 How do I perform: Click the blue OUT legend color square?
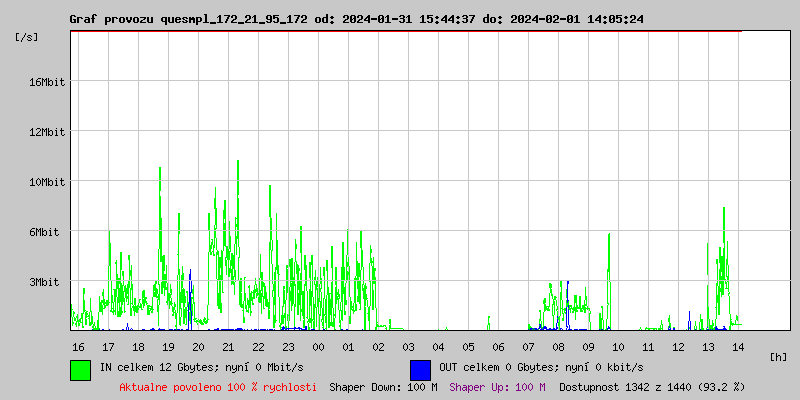pos(420,369)
